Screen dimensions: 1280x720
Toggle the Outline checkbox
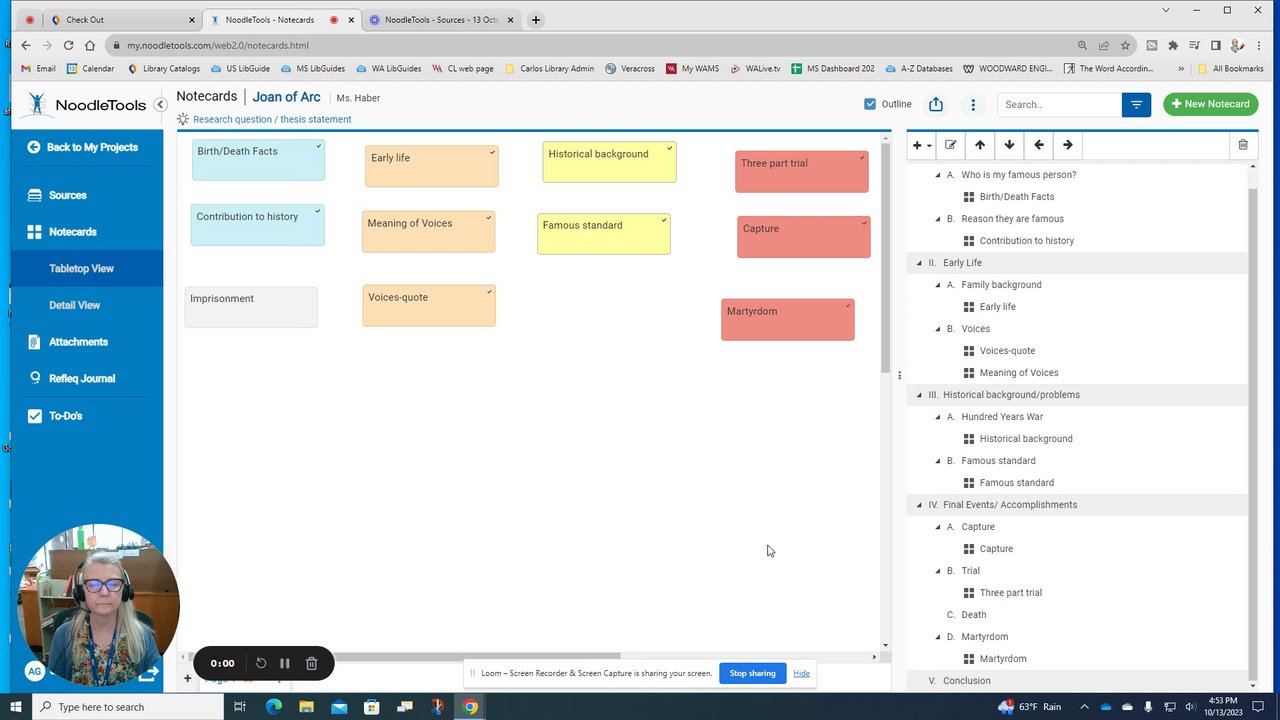click(870, 104)
